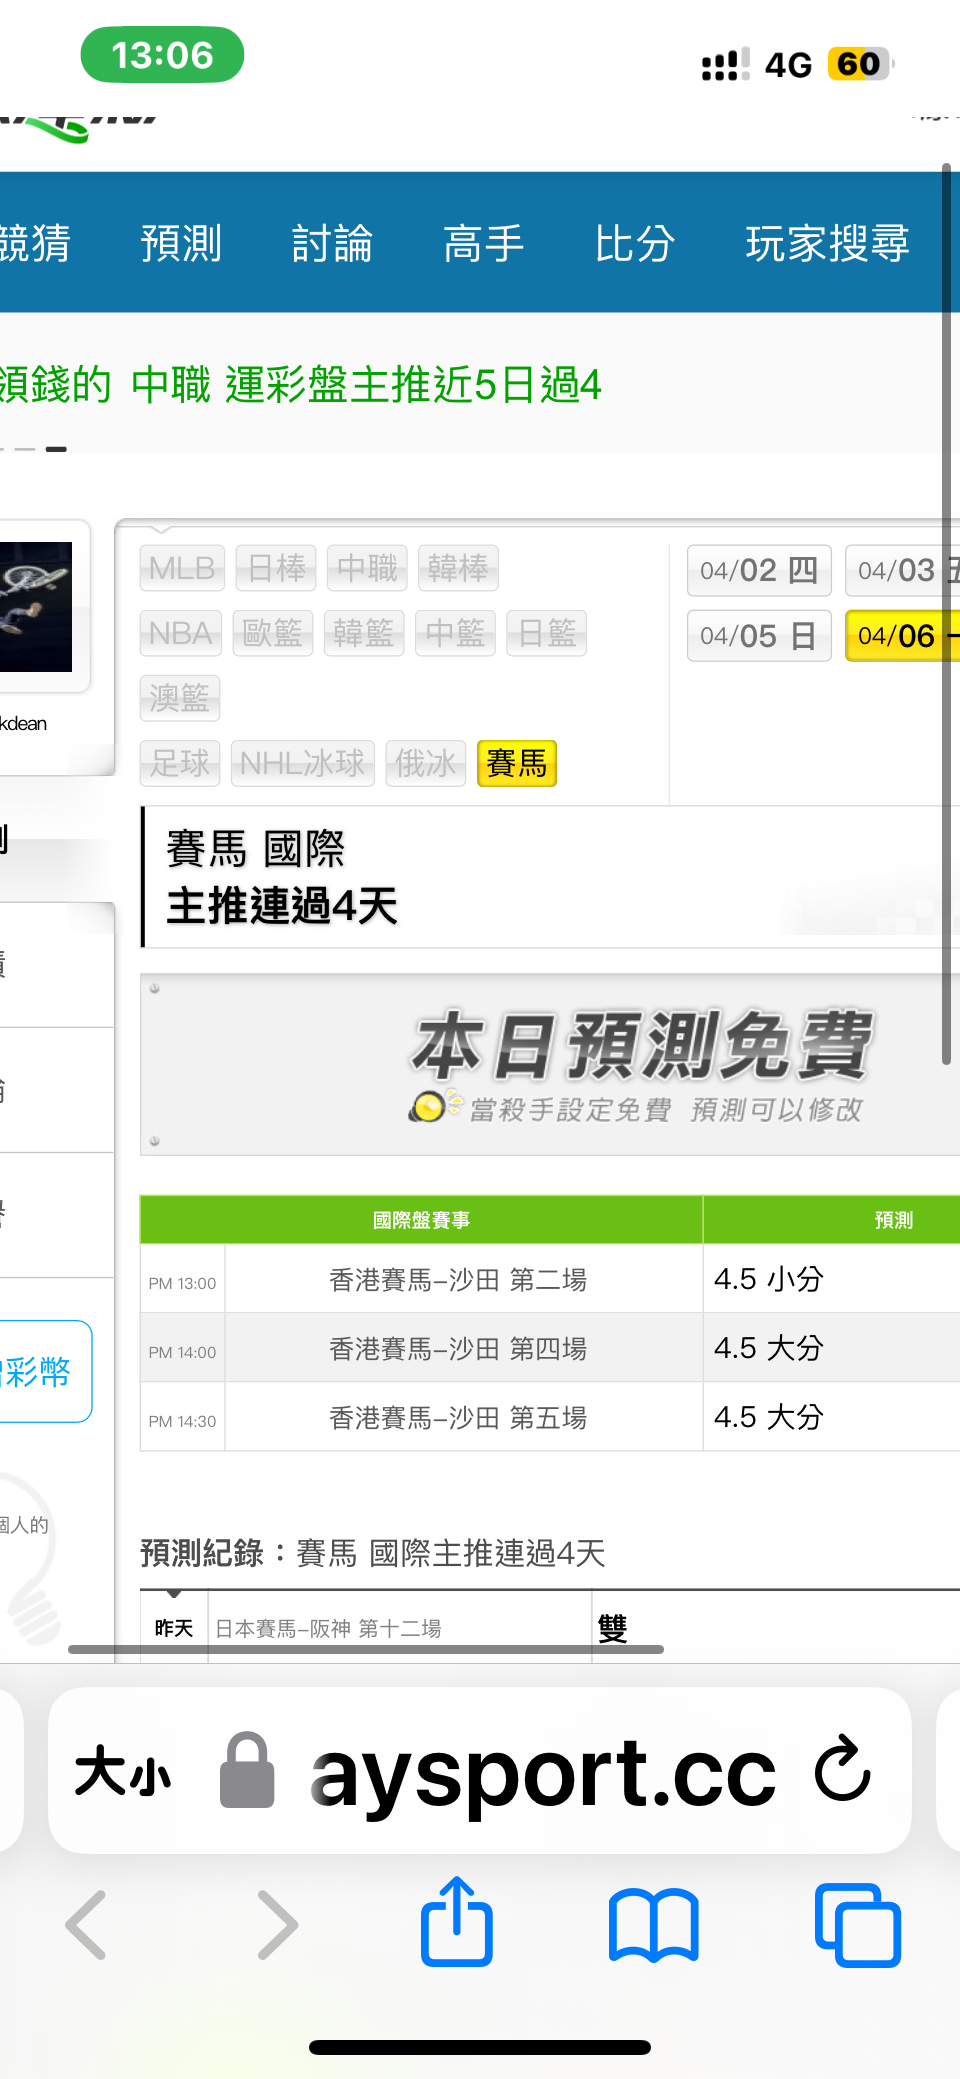The height and width of the screenshot is (2079, 960).
Task: Select the 澳籃 league filter
Action: coord(179,698)
